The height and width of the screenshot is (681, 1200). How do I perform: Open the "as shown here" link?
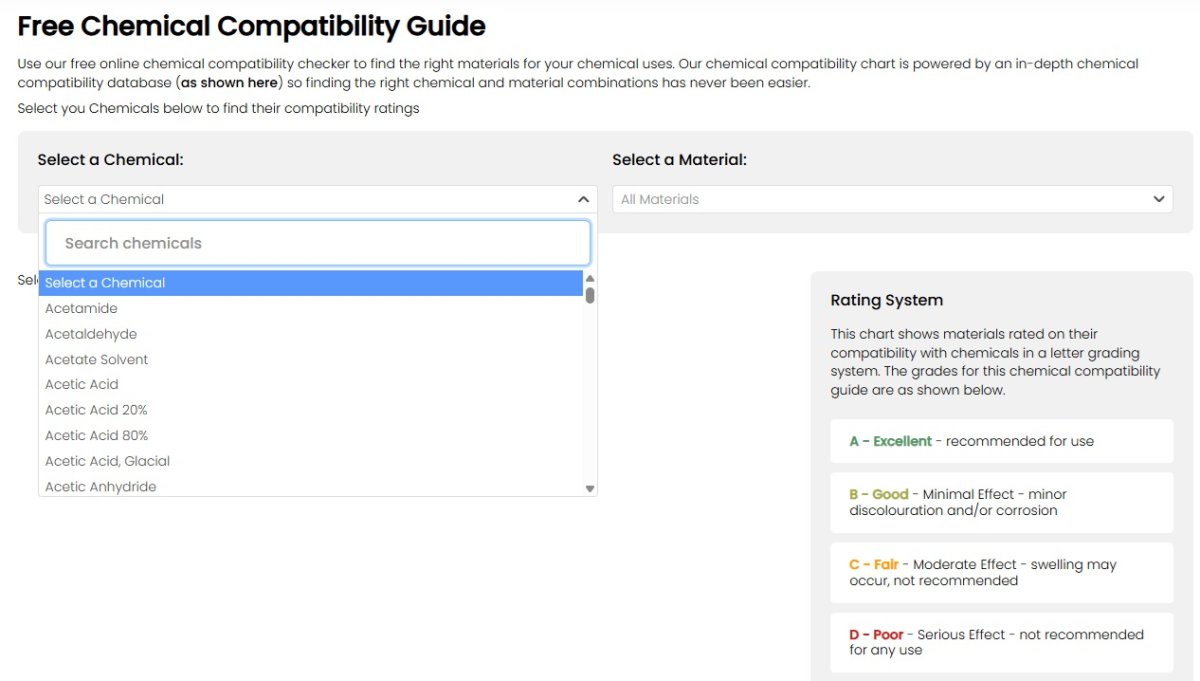(x=231, y=83)
